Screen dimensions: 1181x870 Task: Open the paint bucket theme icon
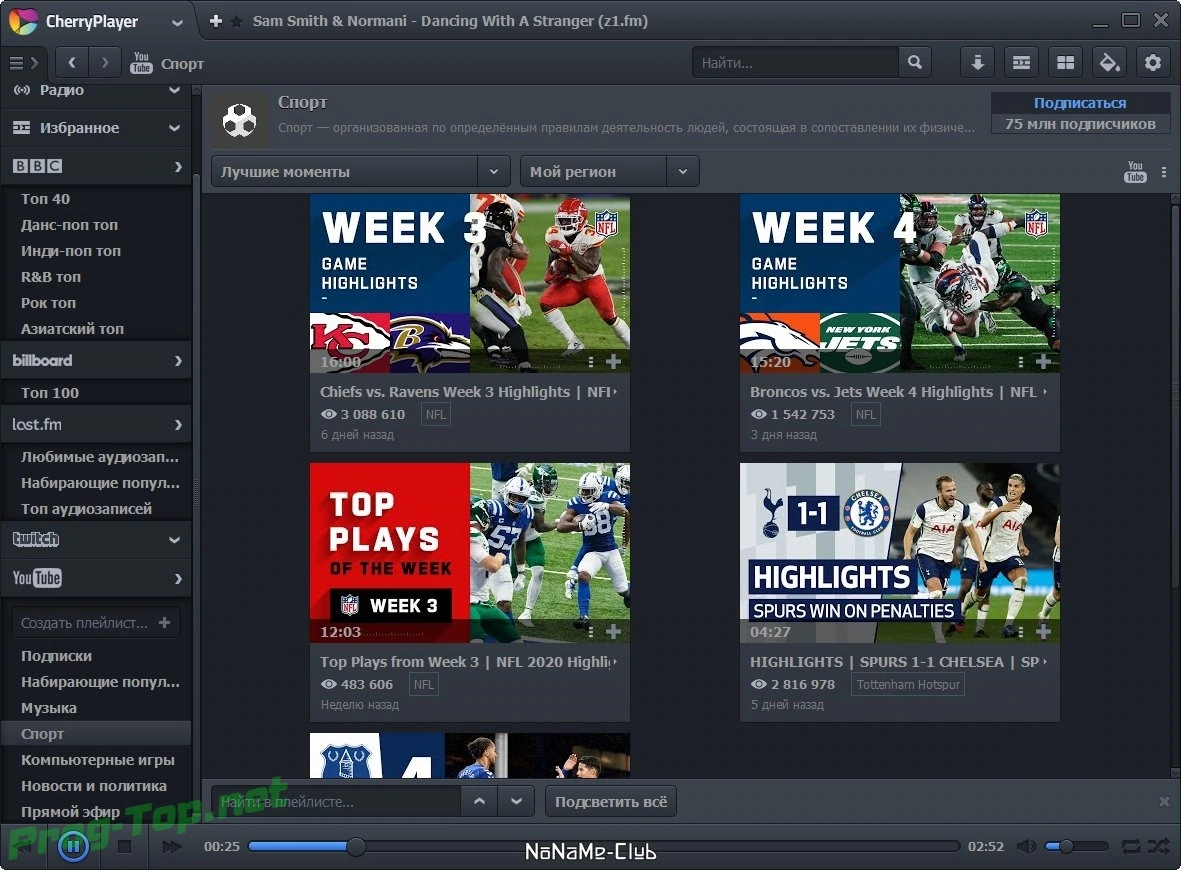tap(1109, 63)
